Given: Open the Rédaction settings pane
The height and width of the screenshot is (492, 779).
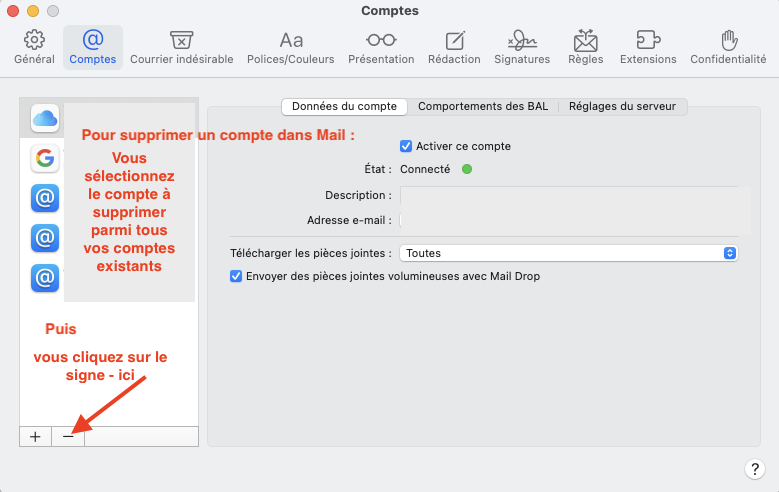Looking at the screenshot, I should (454, 47).
